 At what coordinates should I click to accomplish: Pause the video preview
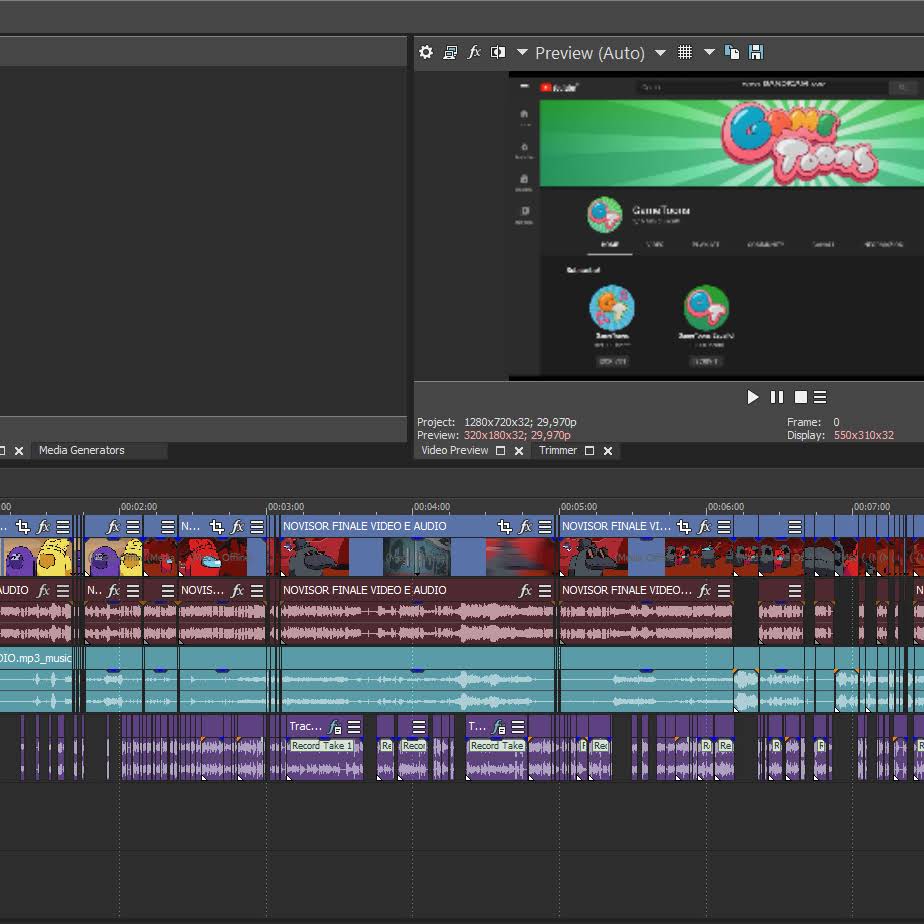click(777, 397)
